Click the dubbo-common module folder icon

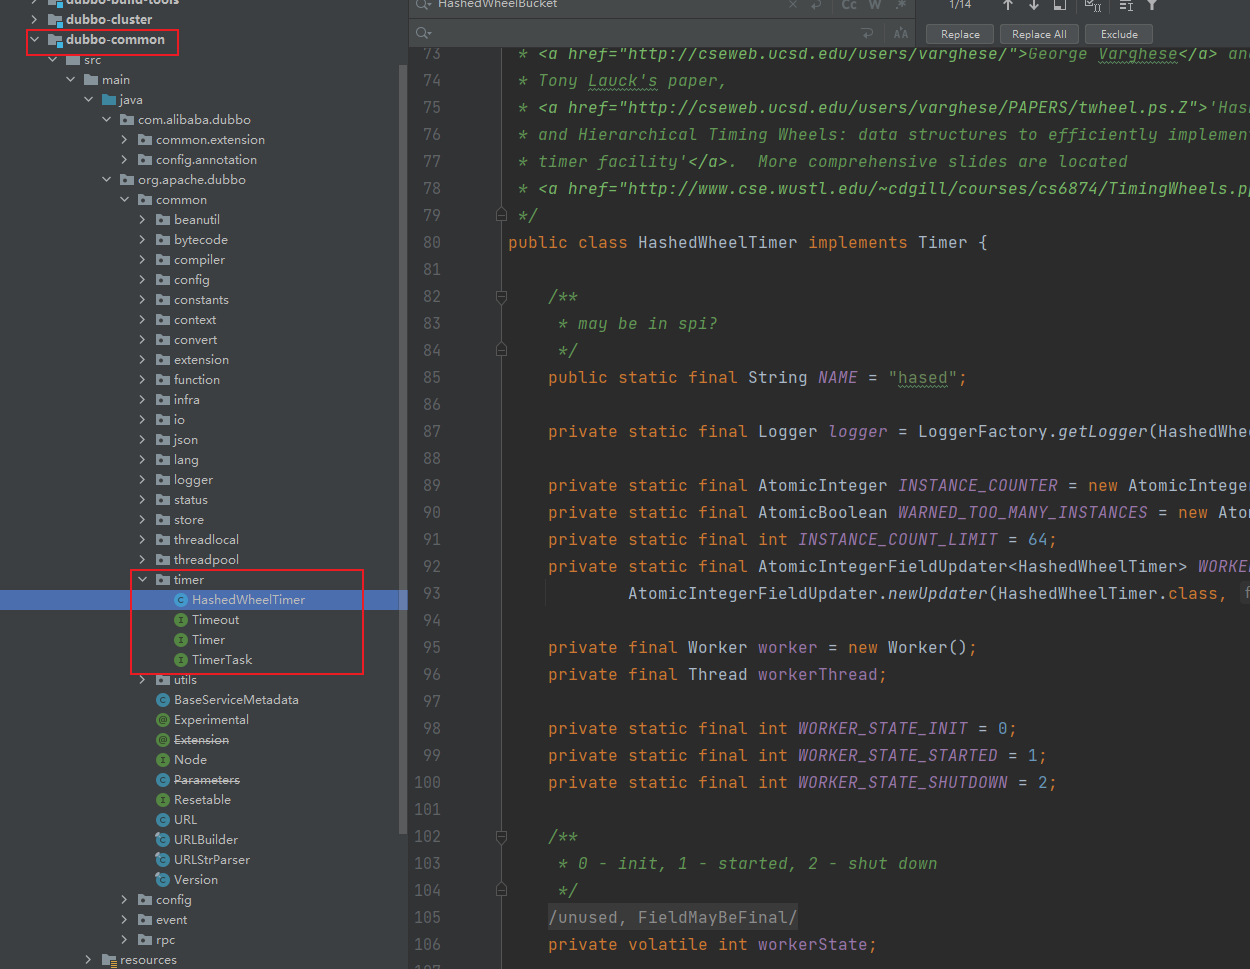tap(56, 40)
